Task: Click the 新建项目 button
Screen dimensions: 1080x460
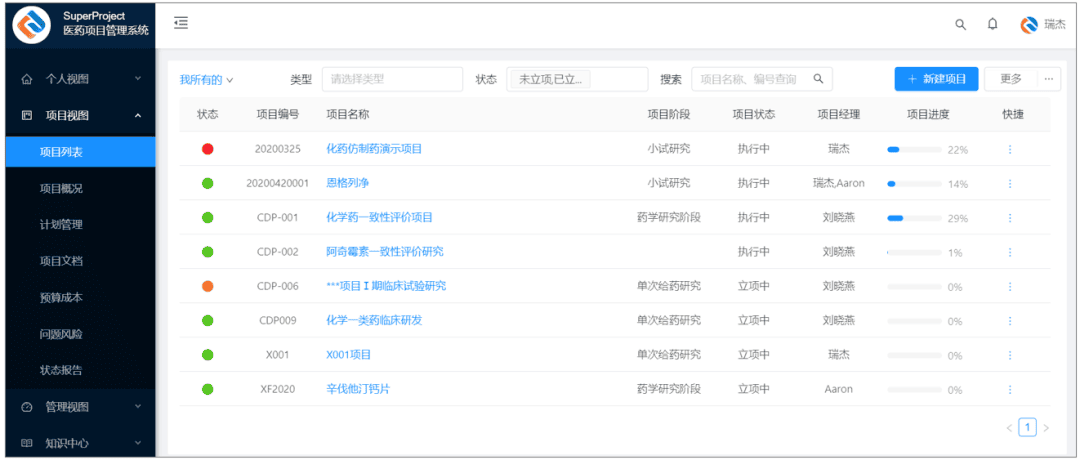Action: (936, 79)
